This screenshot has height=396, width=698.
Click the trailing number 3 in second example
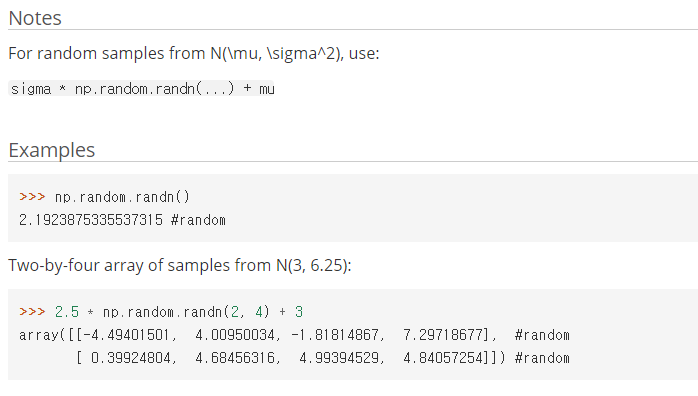(299, 312)
